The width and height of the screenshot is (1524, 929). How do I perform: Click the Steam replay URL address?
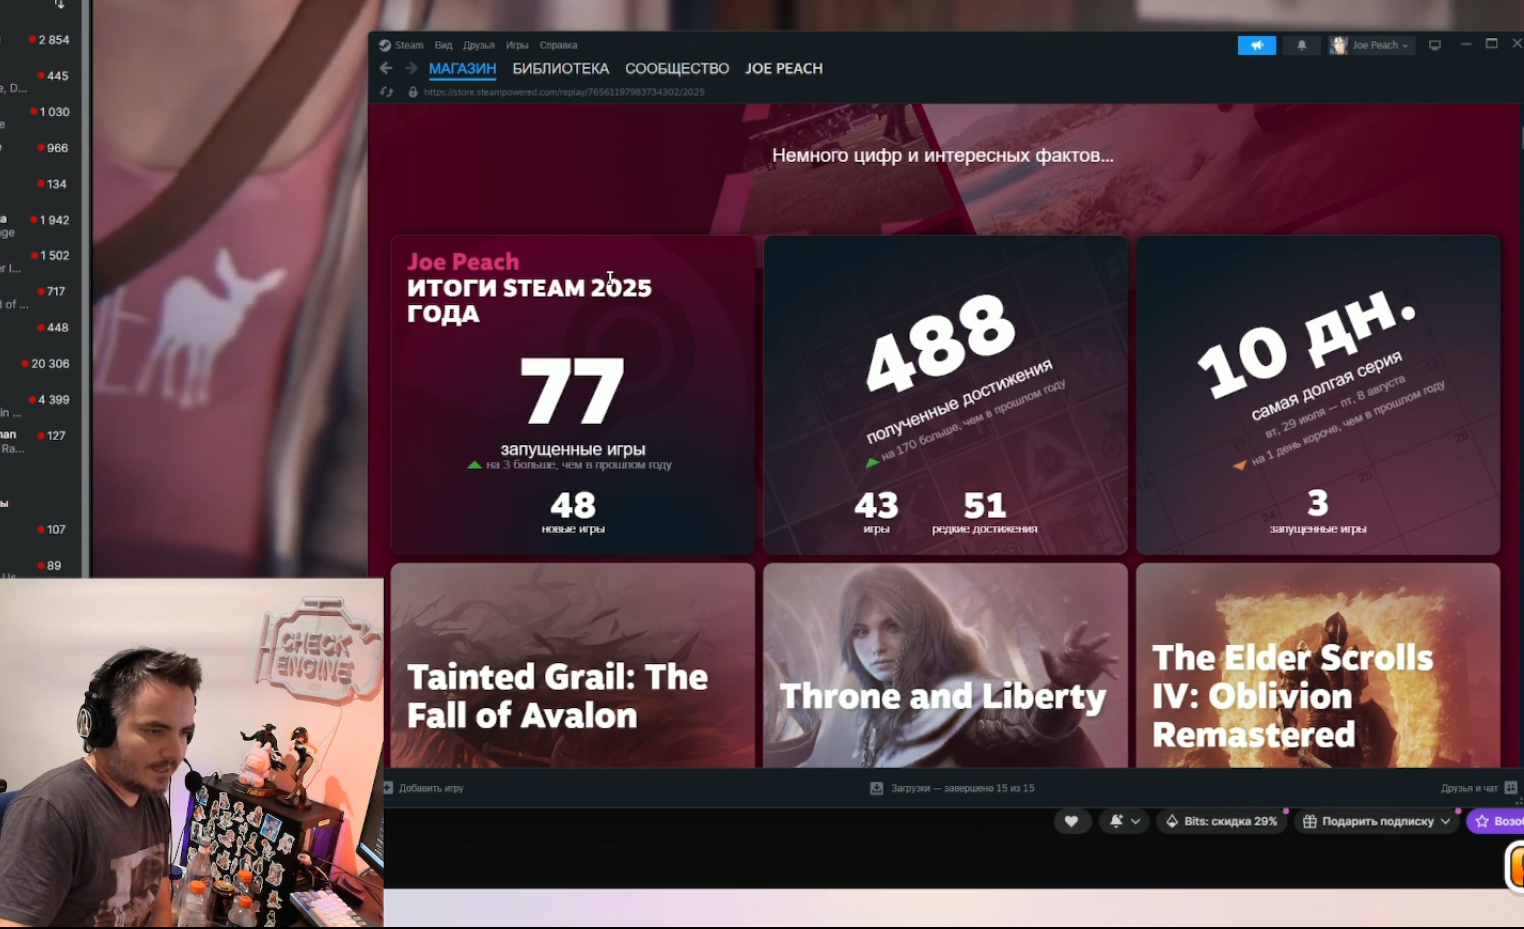564,92
